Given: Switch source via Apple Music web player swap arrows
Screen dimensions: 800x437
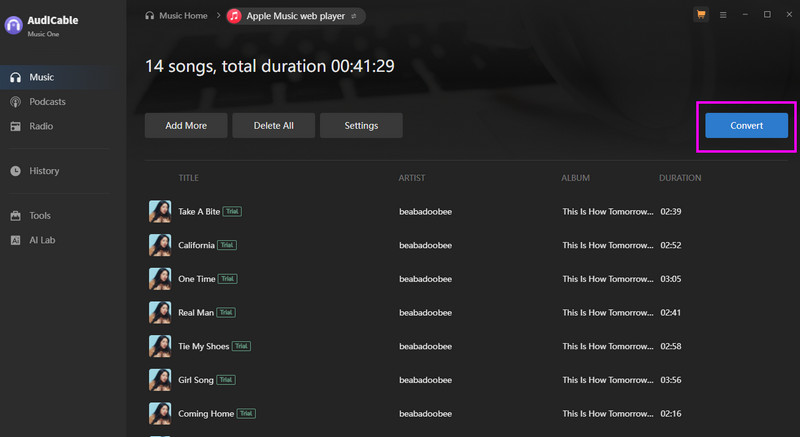Looking at the screenshot, I should tap(353, 16).
